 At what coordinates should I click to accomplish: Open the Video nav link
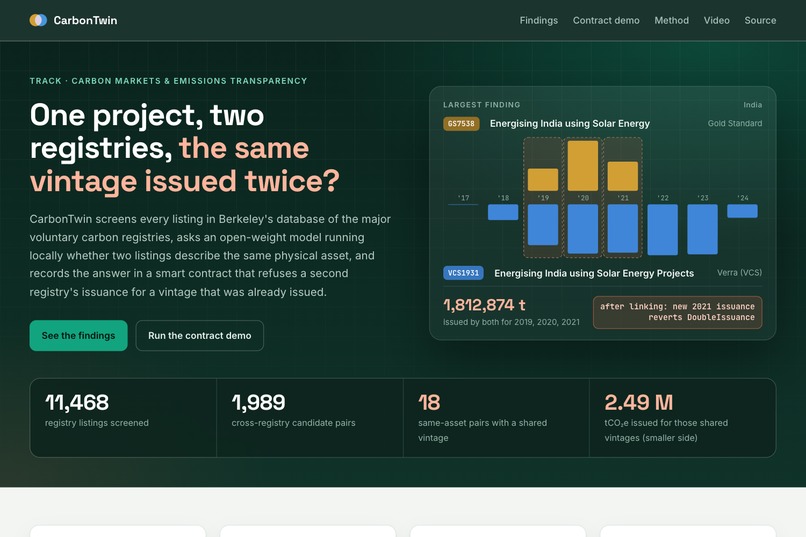click(717, 21)
